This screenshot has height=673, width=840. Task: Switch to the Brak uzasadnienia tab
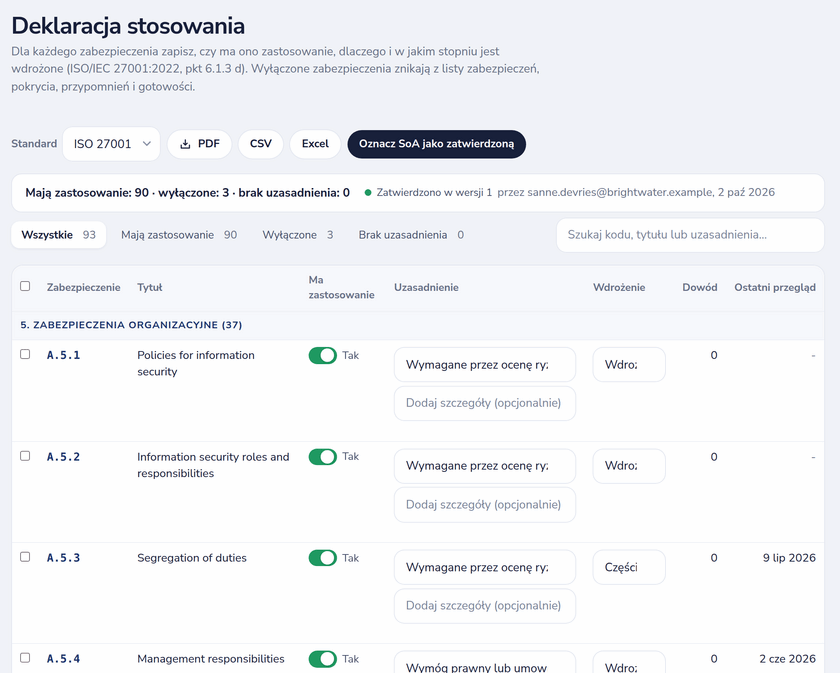[411, 235]
